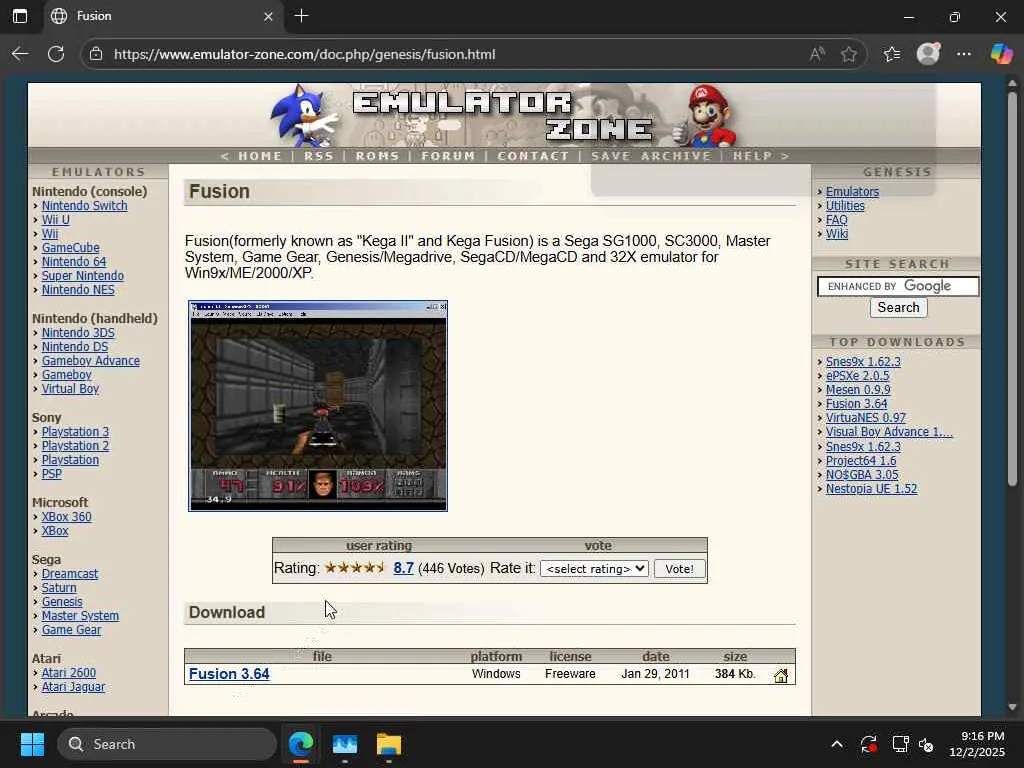This screenshot has height=768, width=1024.
Task: Open the Atari Jaguar link
Action: point(73,687)
